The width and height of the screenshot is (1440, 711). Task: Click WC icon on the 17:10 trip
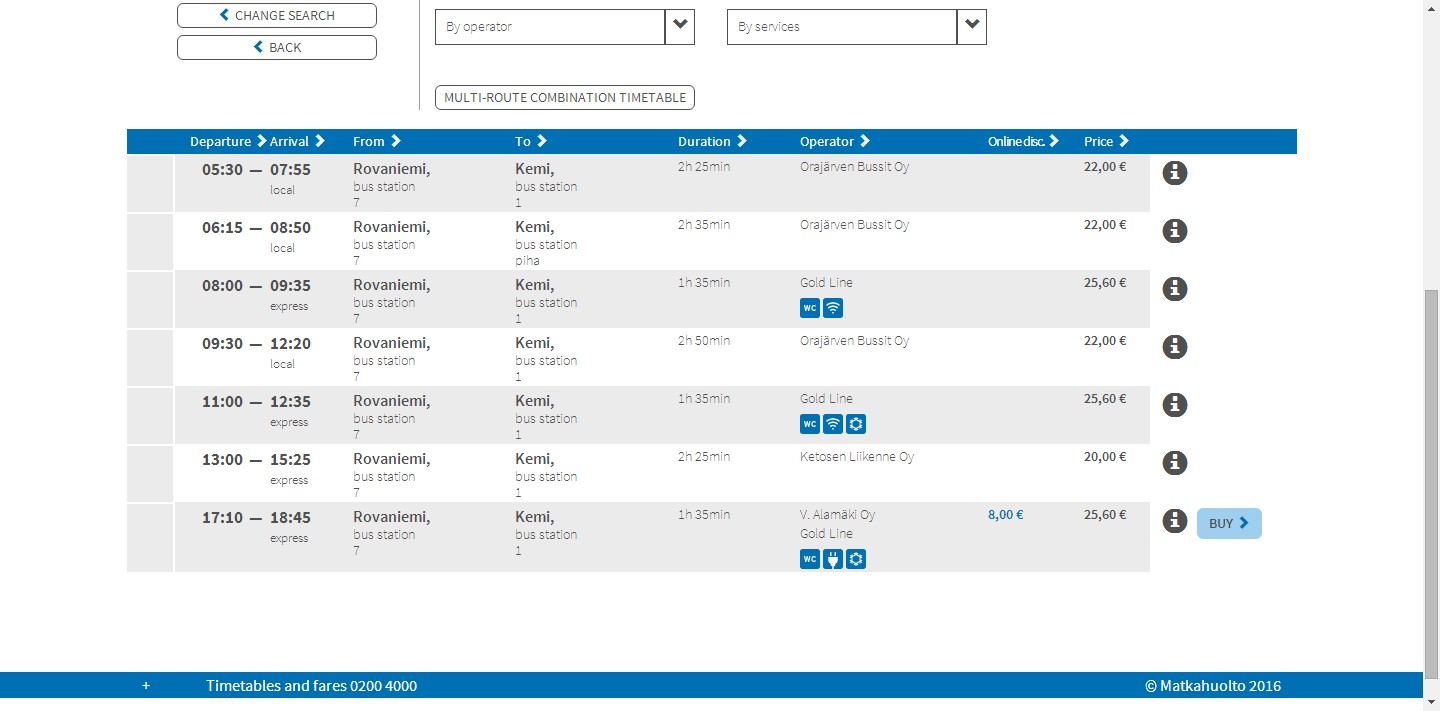[810, 559]
